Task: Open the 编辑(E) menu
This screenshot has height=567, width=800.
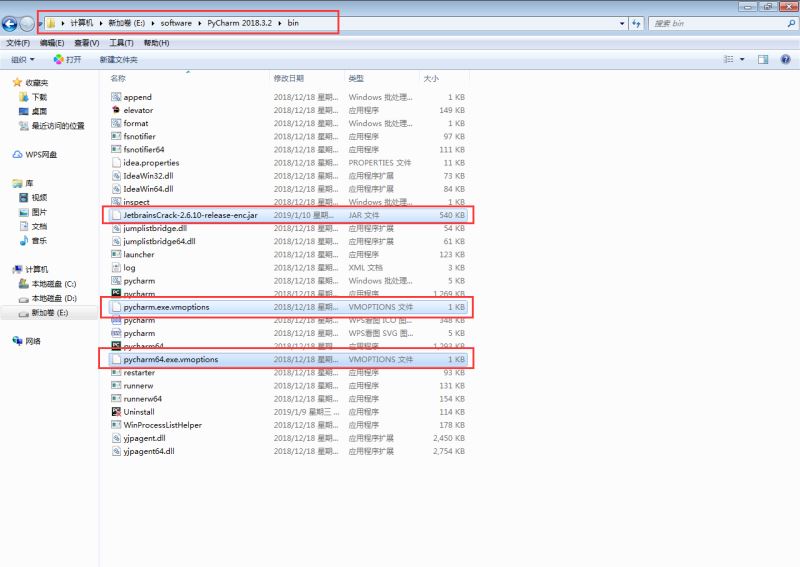Action: 52,43
